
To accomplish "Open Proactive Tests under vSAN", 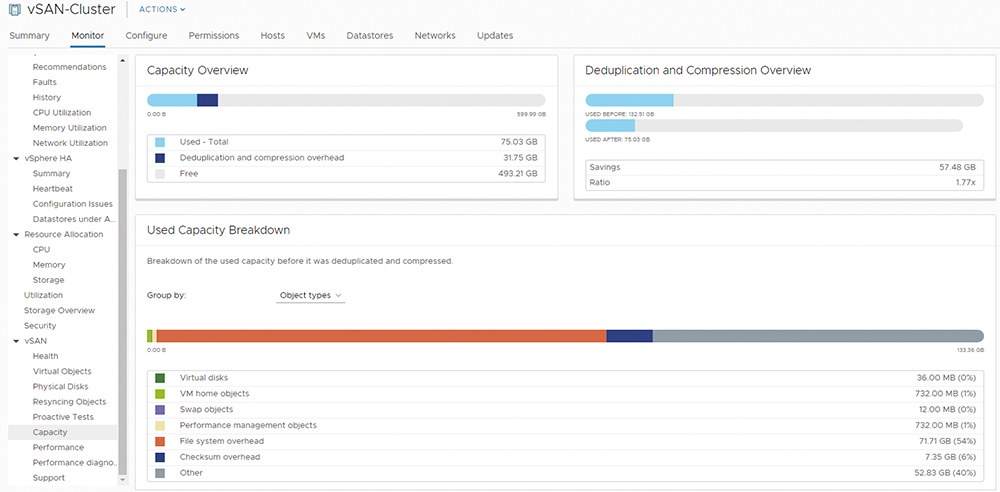I will tap(63, 417).
